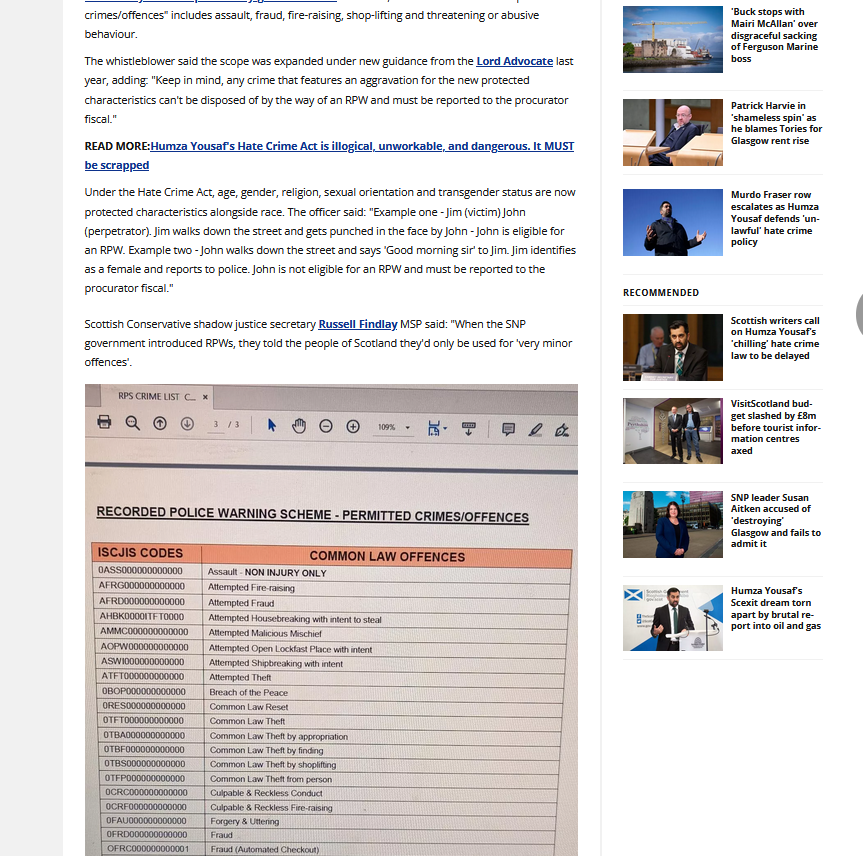Click the VisitScotland story thumbnail
The image size is (863, 856).
click(x=673, y=431)
